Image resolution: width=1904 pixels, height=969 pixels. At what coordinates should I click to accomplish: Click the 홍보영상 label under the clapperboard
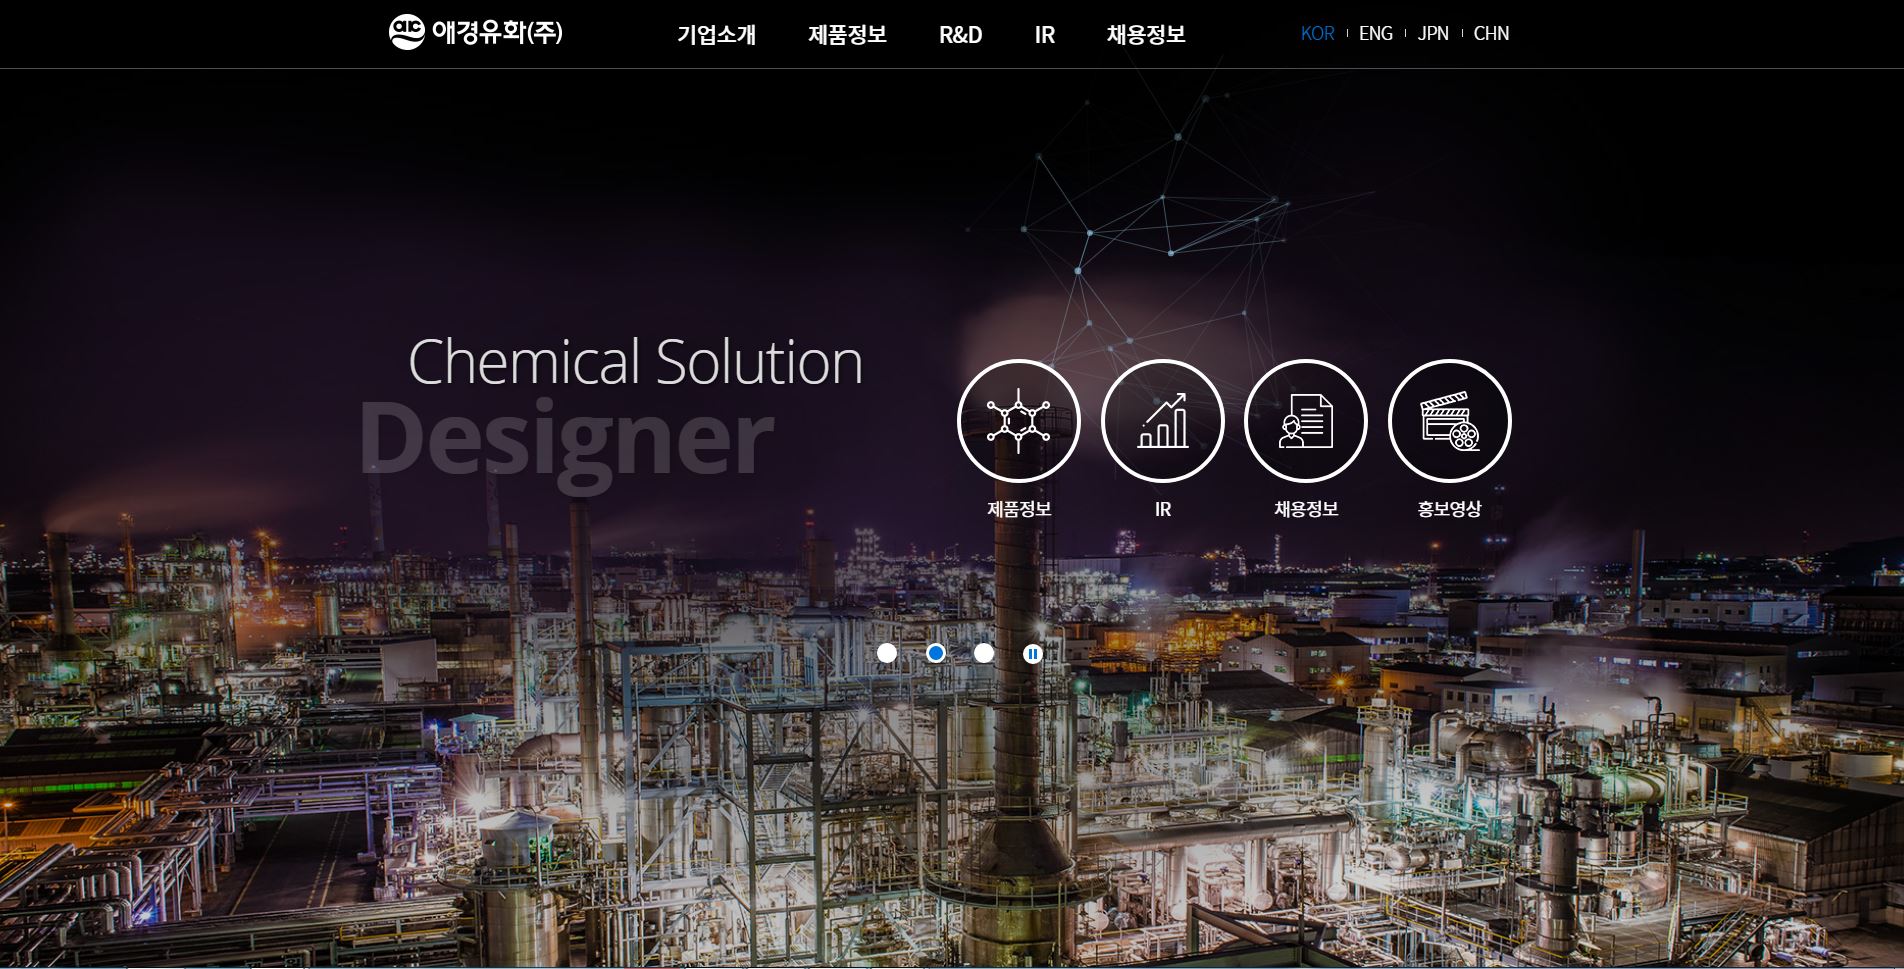coord(1450,509)
